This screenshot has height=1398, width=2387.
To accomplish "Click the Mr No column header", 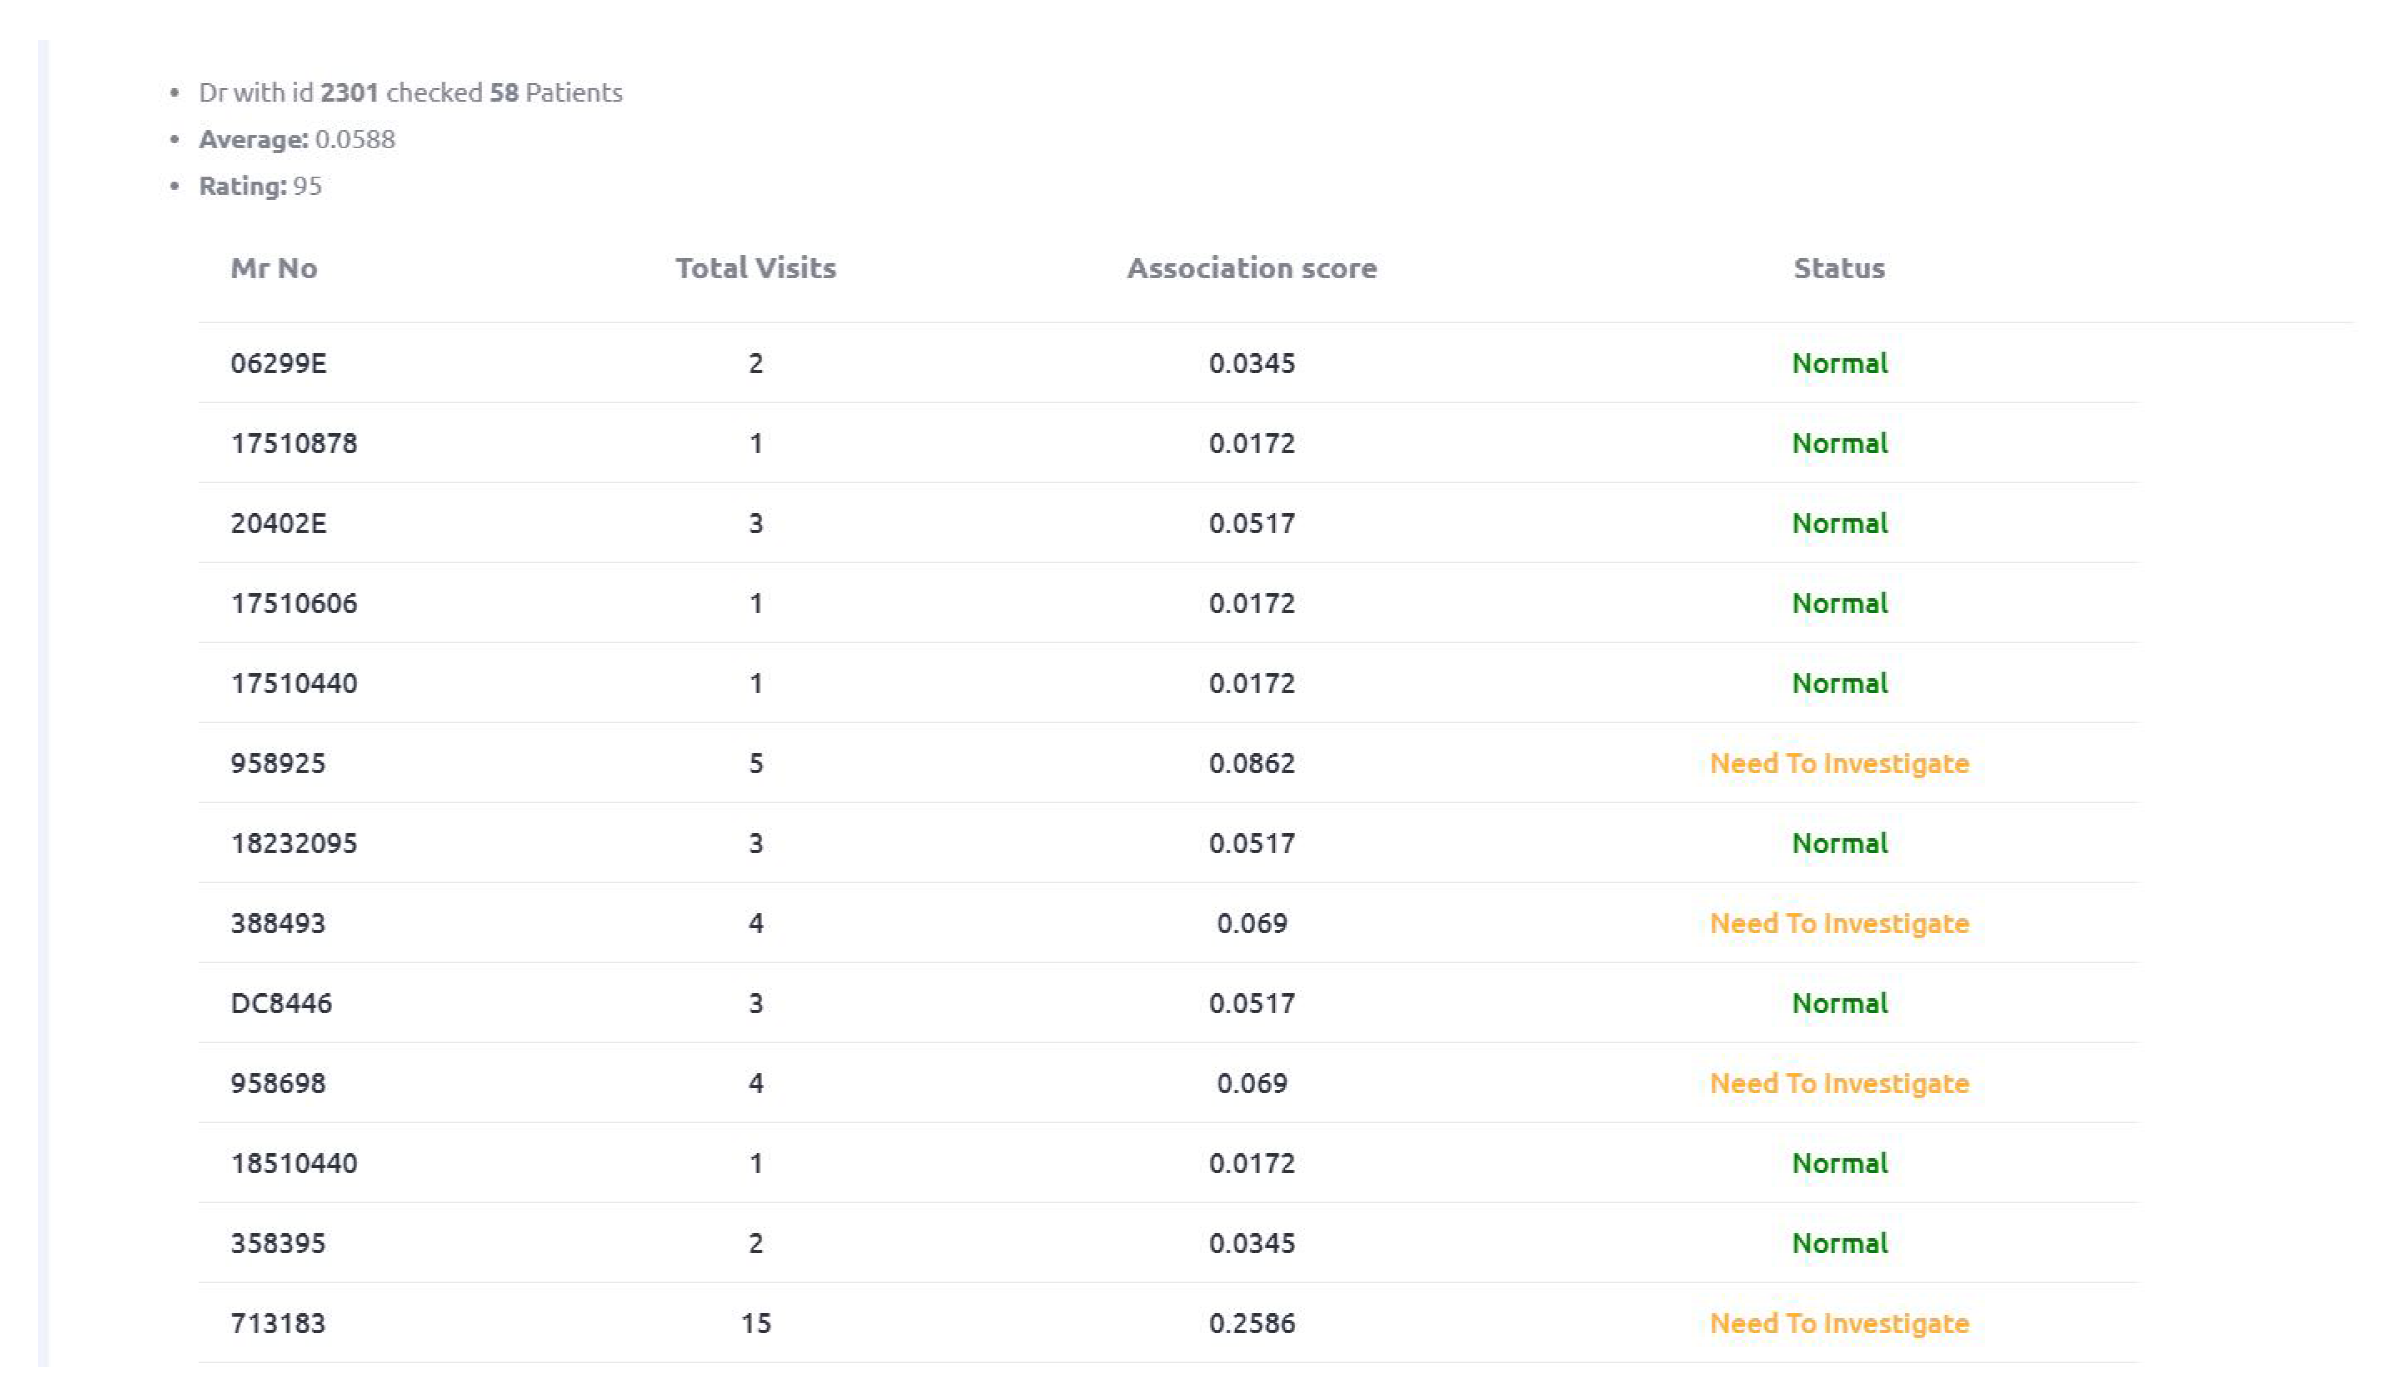I will (273, 268).
